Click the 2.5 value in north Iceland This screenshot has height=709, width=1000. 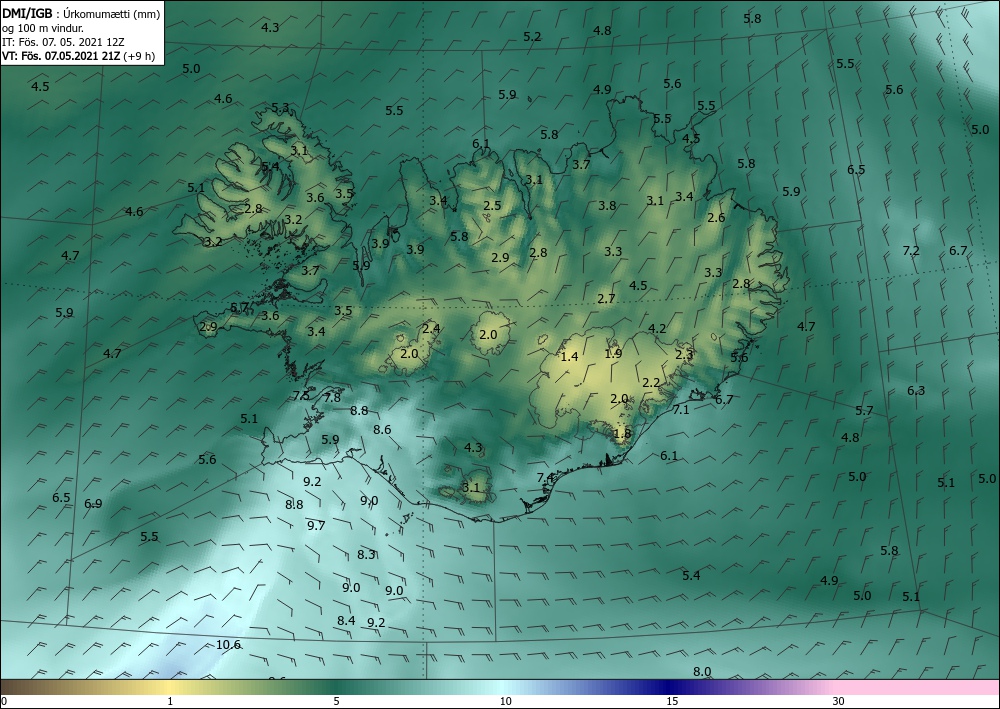pyautogui.click(x=492, y=206)
